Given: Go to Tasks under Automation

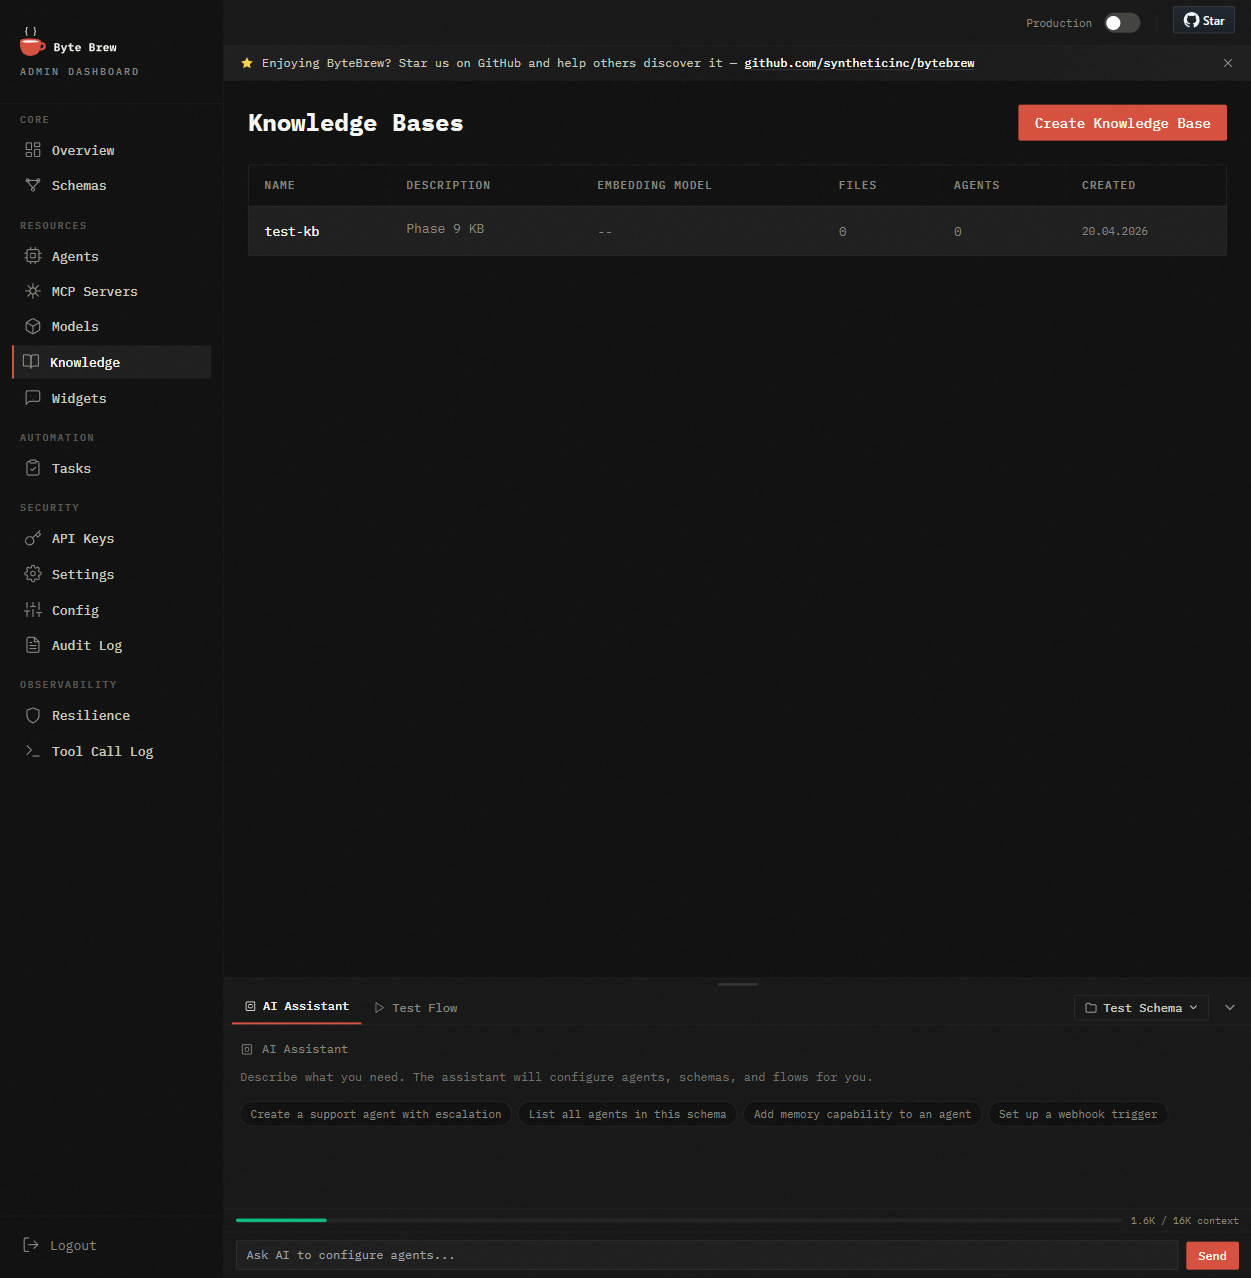Looking at the screenshot, I should [111, 468].
